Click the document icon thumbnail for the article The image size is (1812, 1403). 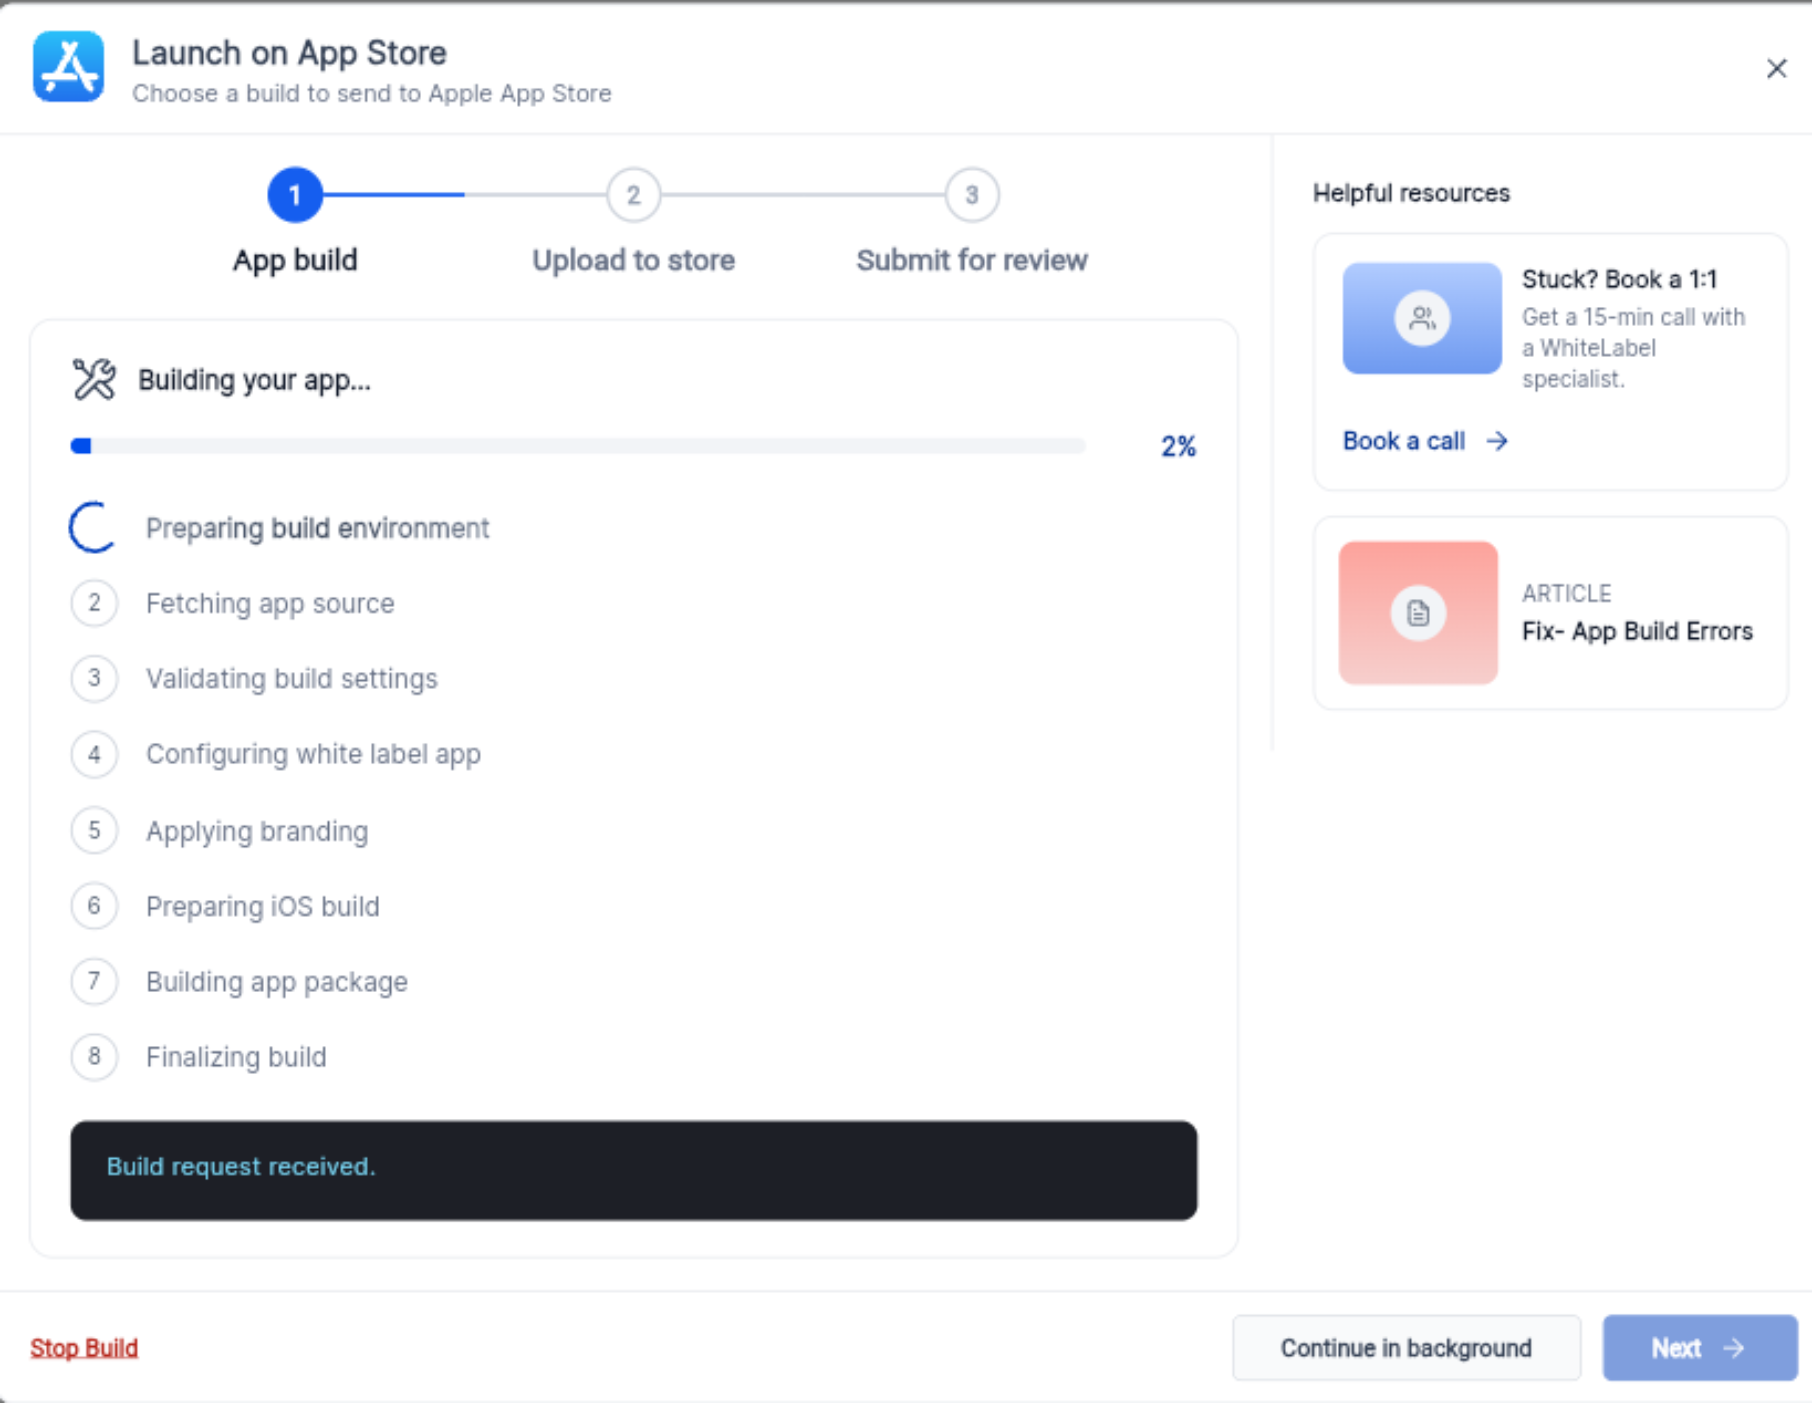(x=1418, y=613)
